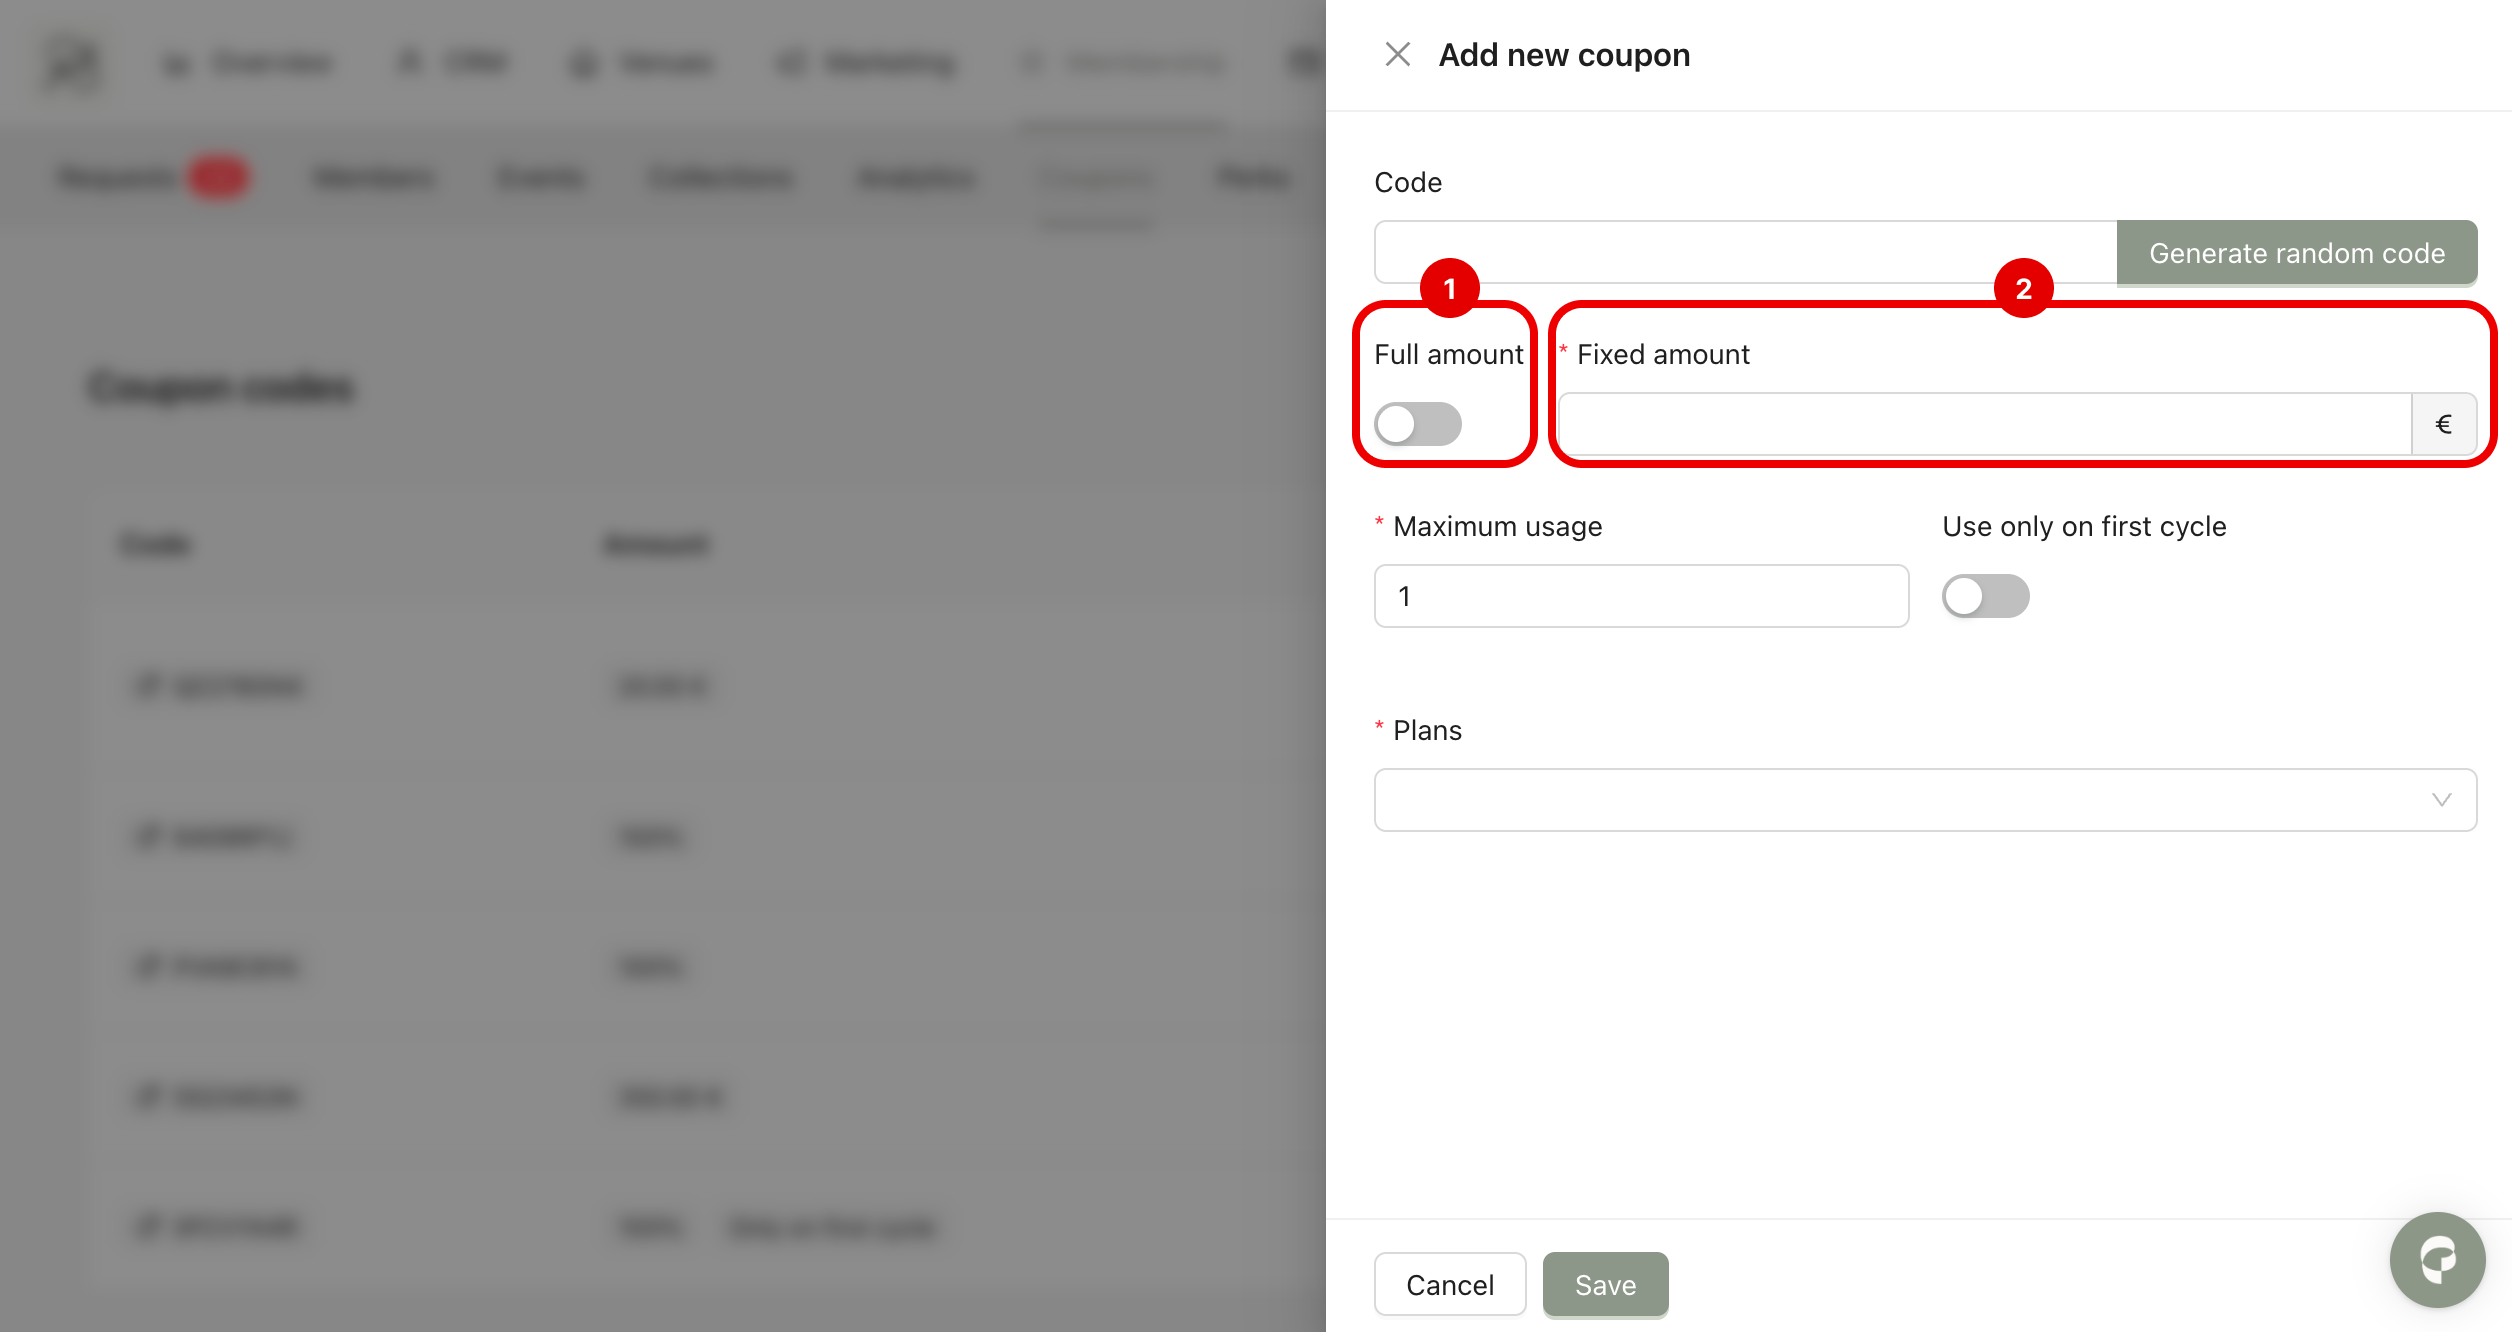
Task: Open the Plans dropdown field
Action: 1900,800
